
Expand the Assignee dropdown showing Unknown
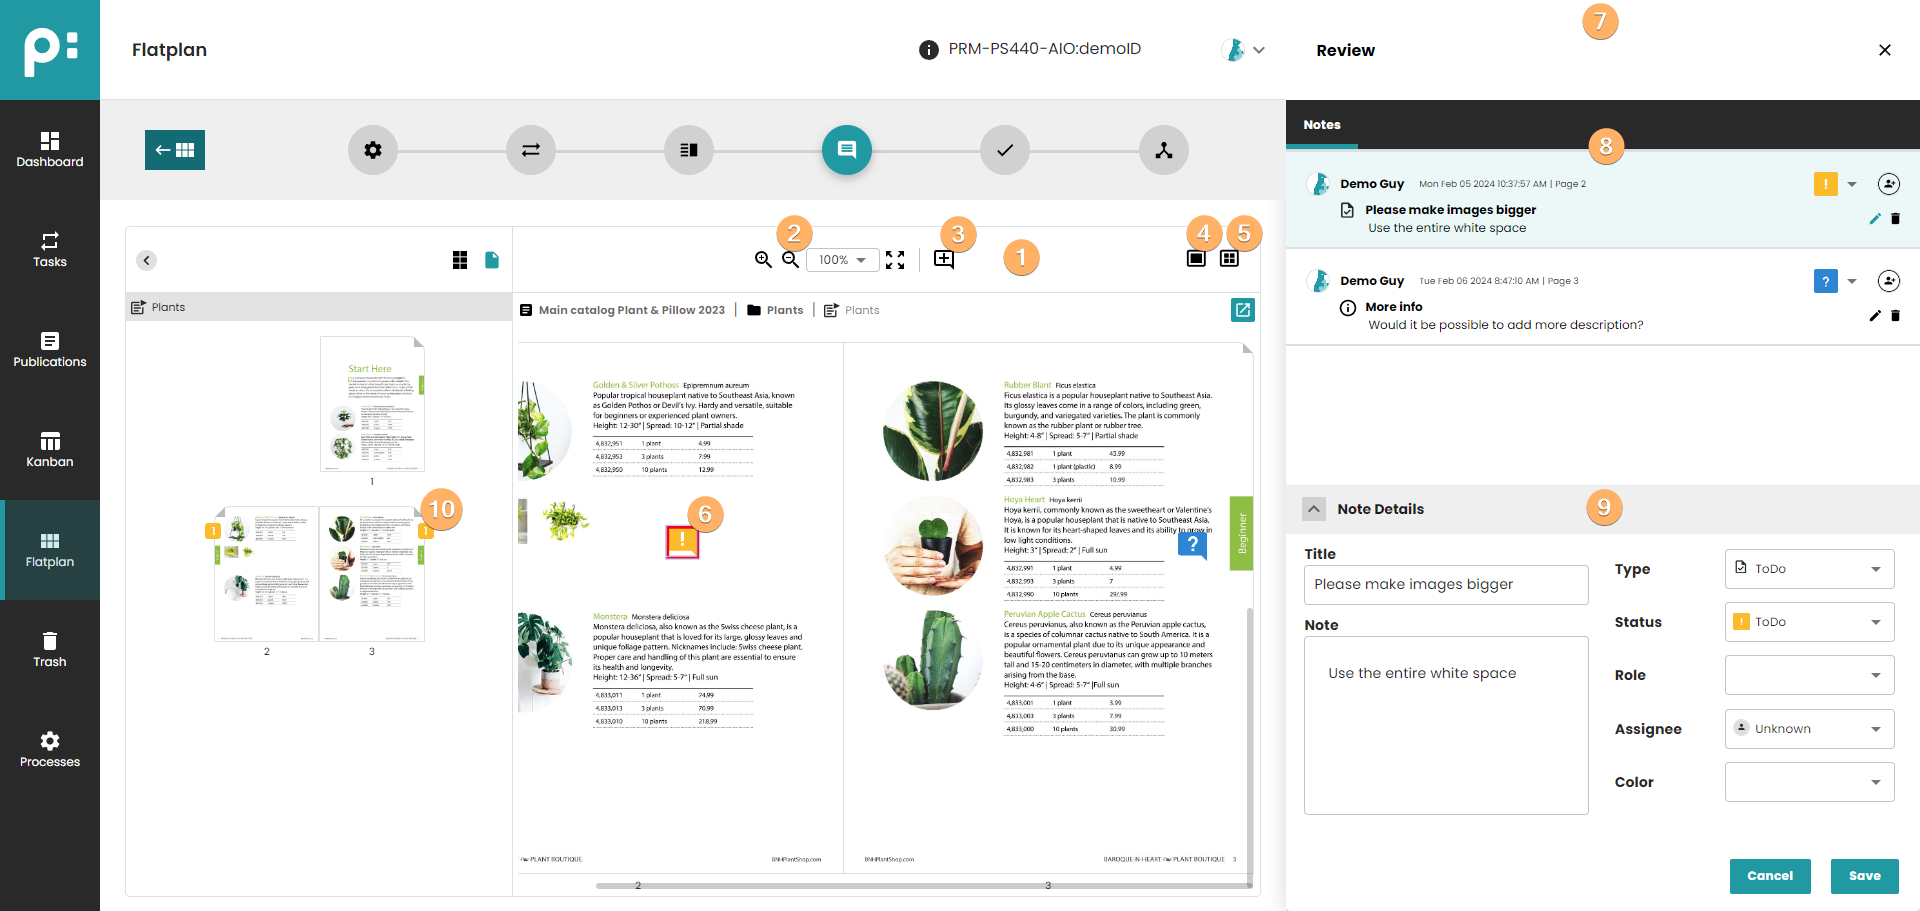(x=1809, y=729)
